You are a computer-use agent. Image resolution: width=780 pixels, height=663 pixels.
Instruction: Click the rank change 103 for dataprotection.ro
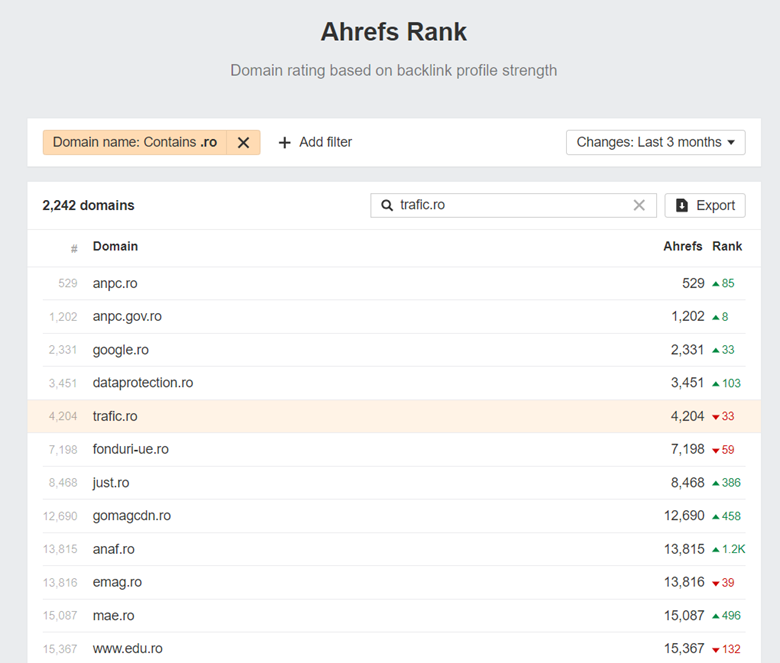click(x=726, y=383)
